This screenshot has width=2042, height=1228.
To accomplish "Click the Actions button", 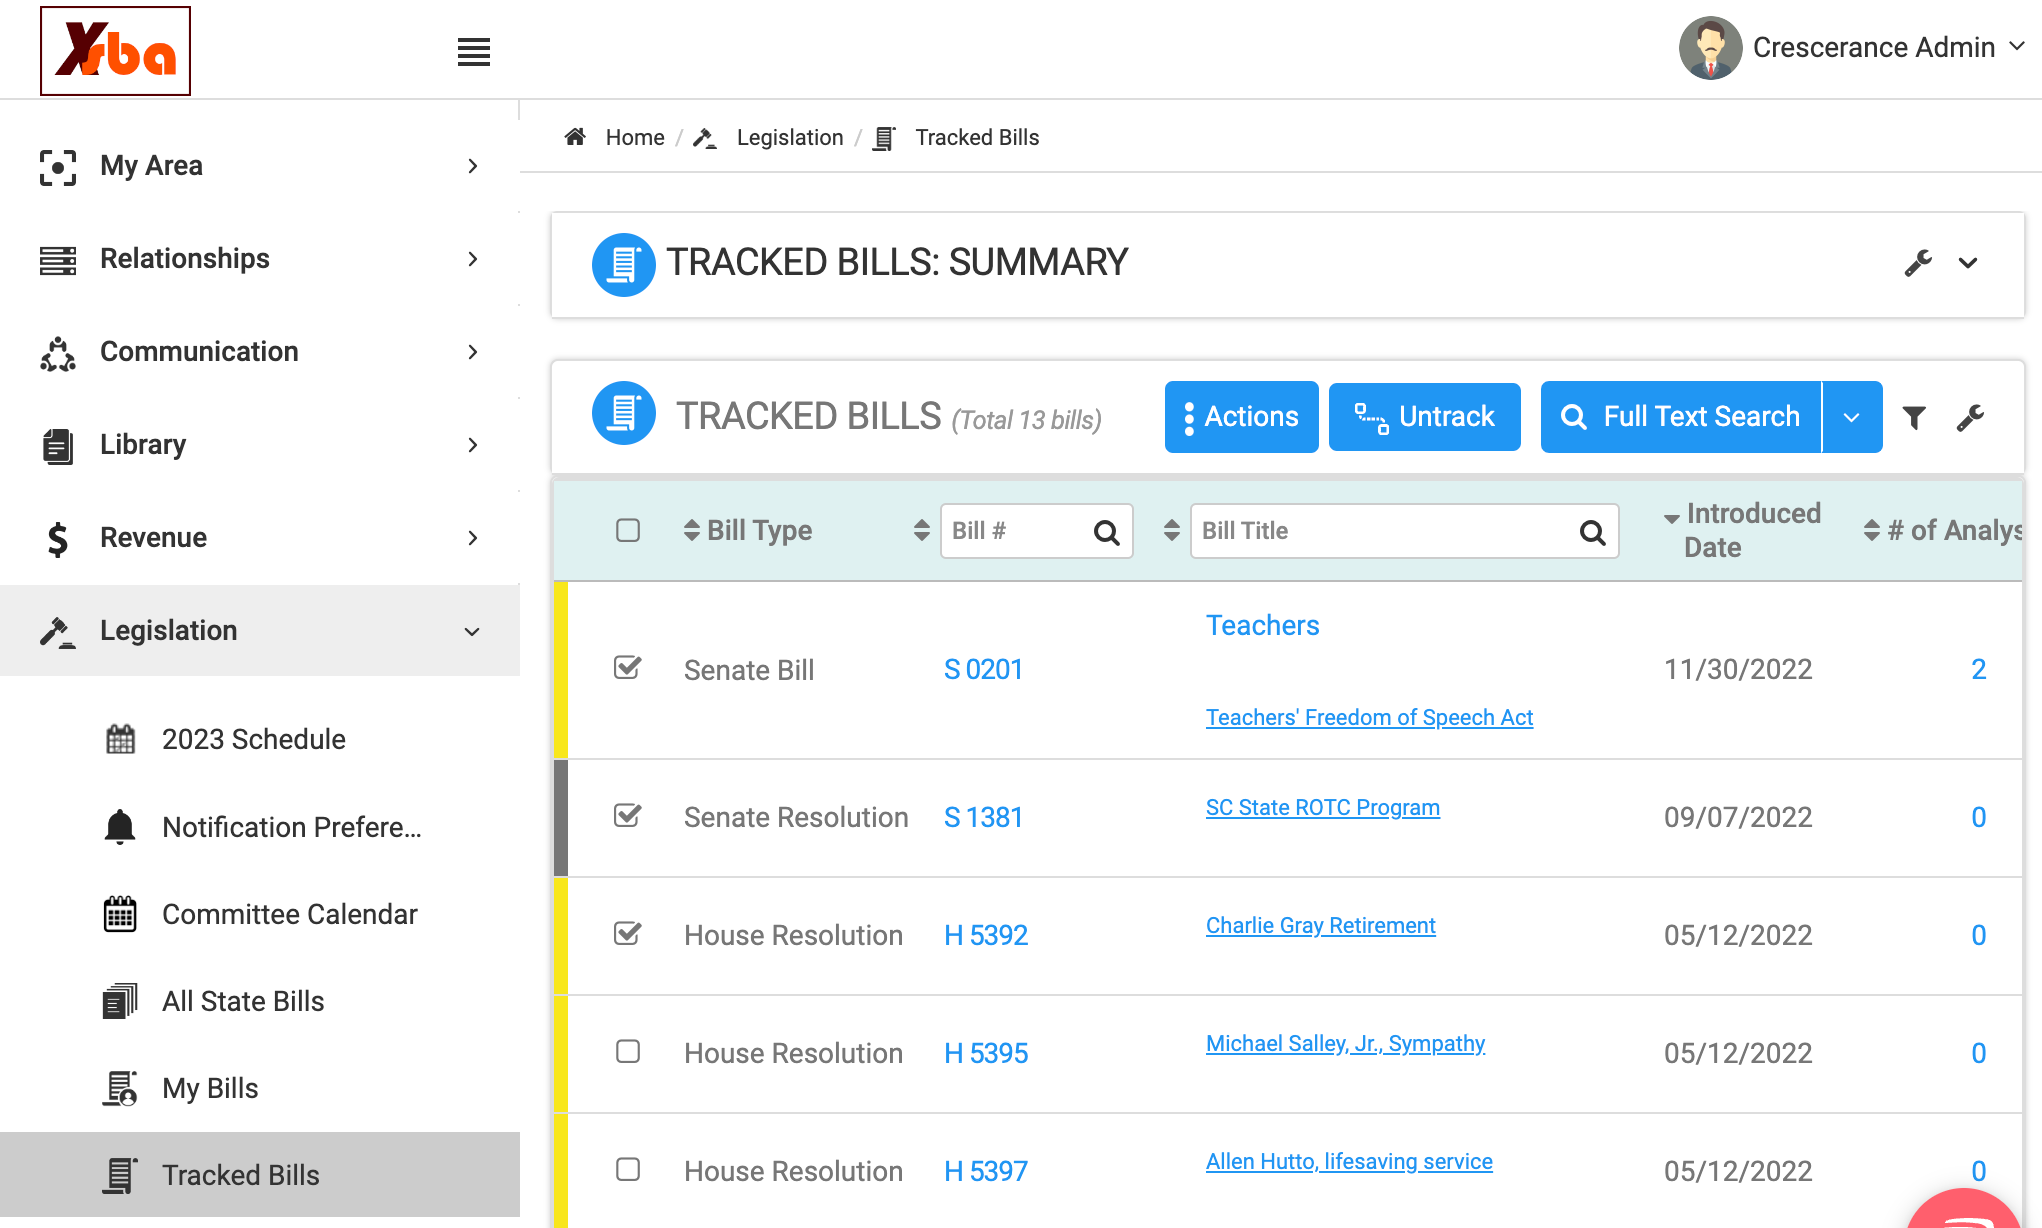I will click(1241, 417).
